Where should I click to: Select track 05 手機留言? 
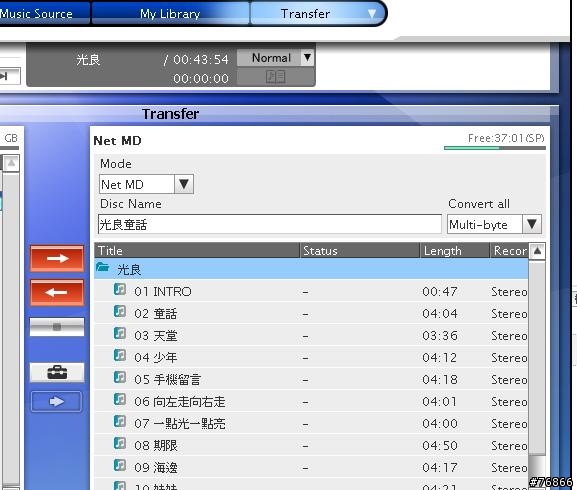[311, 379]
